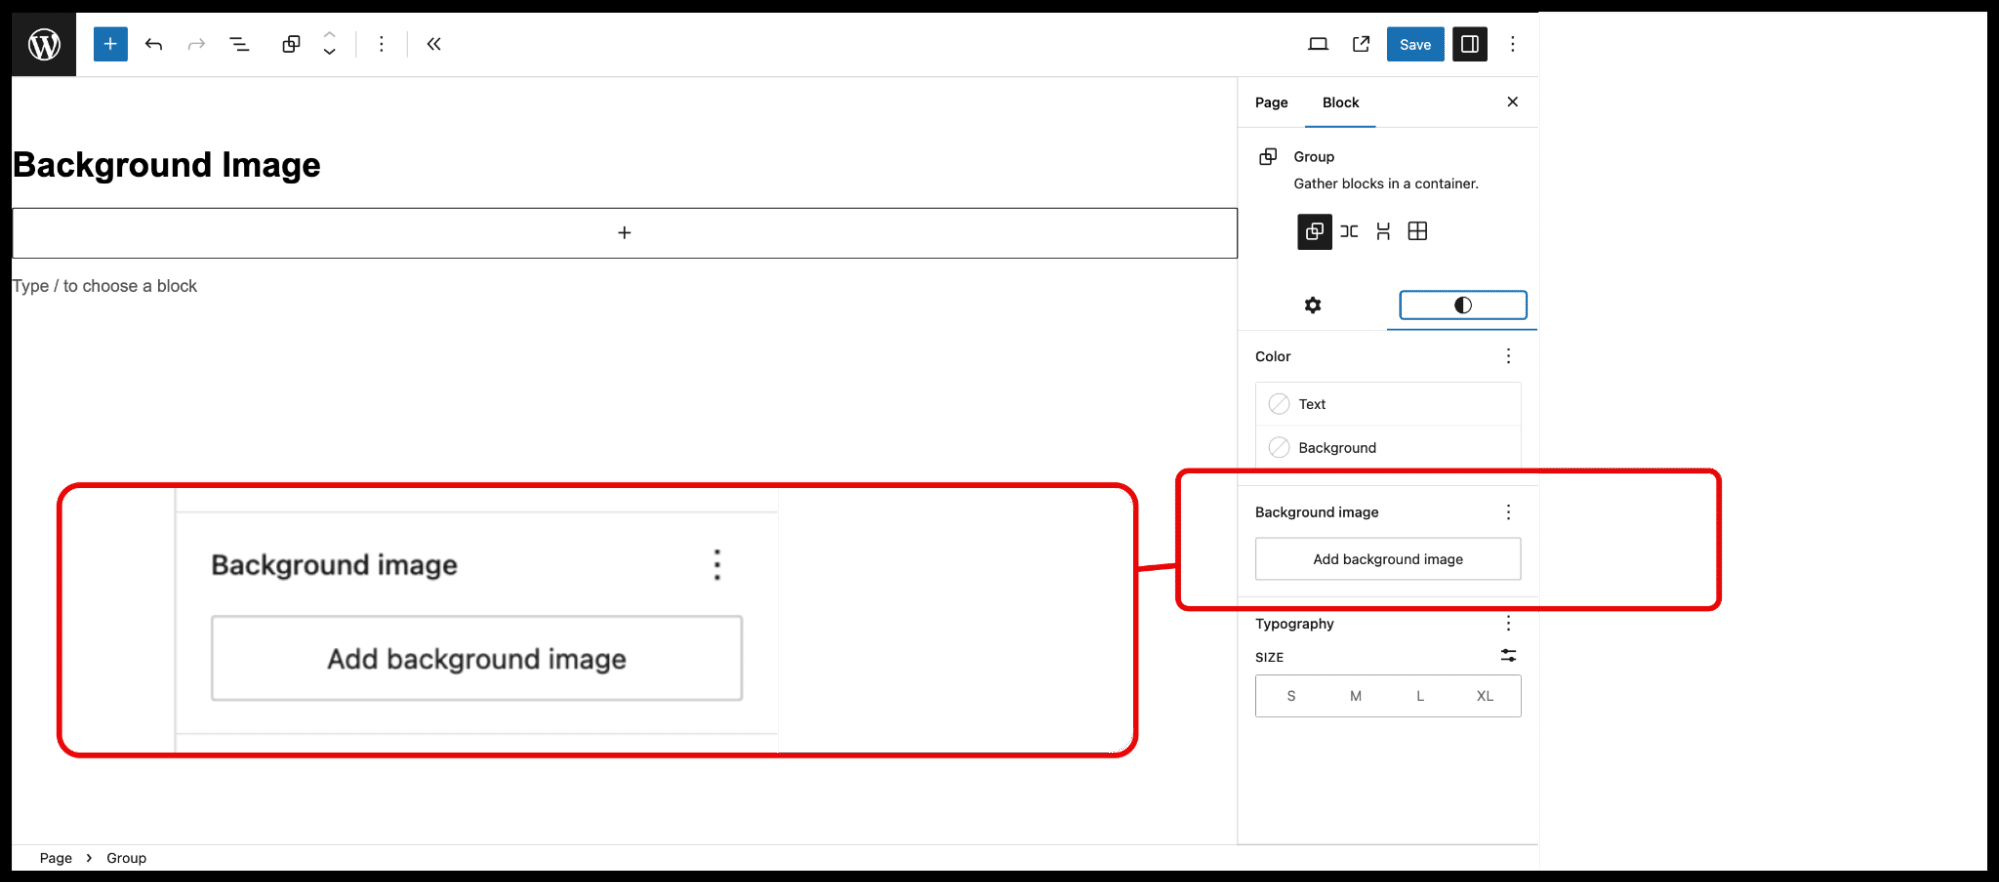Click Add background image button

coord(1387,559)
